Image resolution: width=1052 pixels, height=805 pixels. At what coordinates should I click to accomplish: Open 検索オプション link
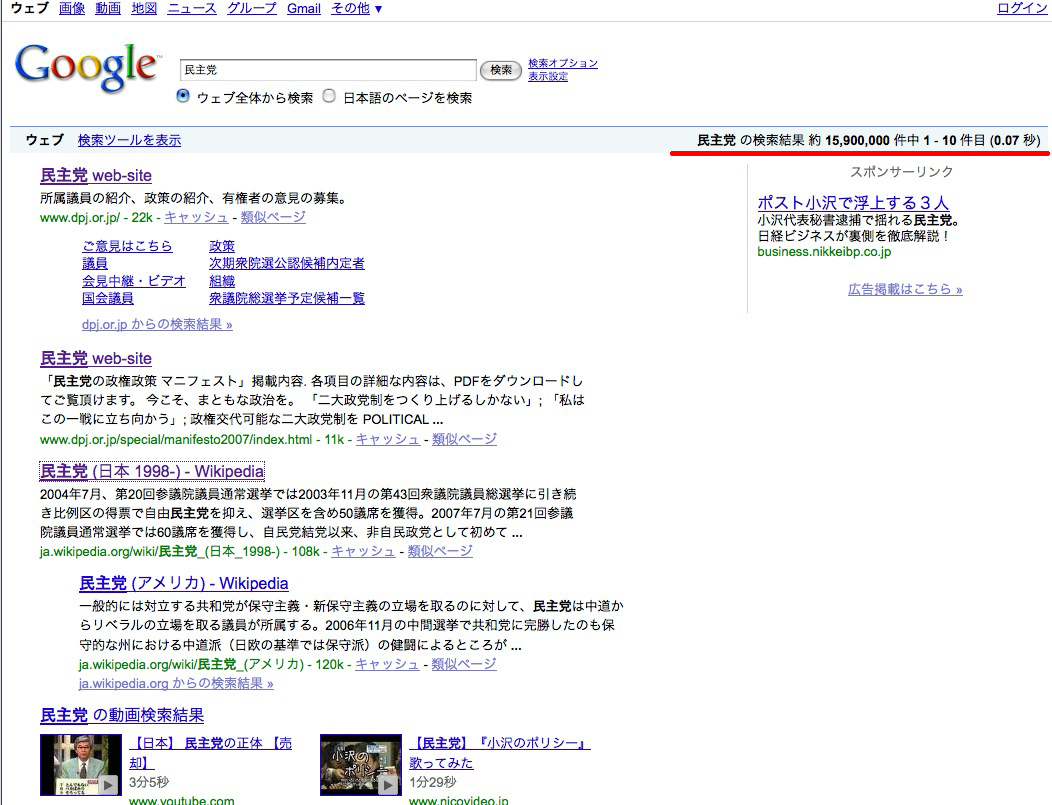563,63
